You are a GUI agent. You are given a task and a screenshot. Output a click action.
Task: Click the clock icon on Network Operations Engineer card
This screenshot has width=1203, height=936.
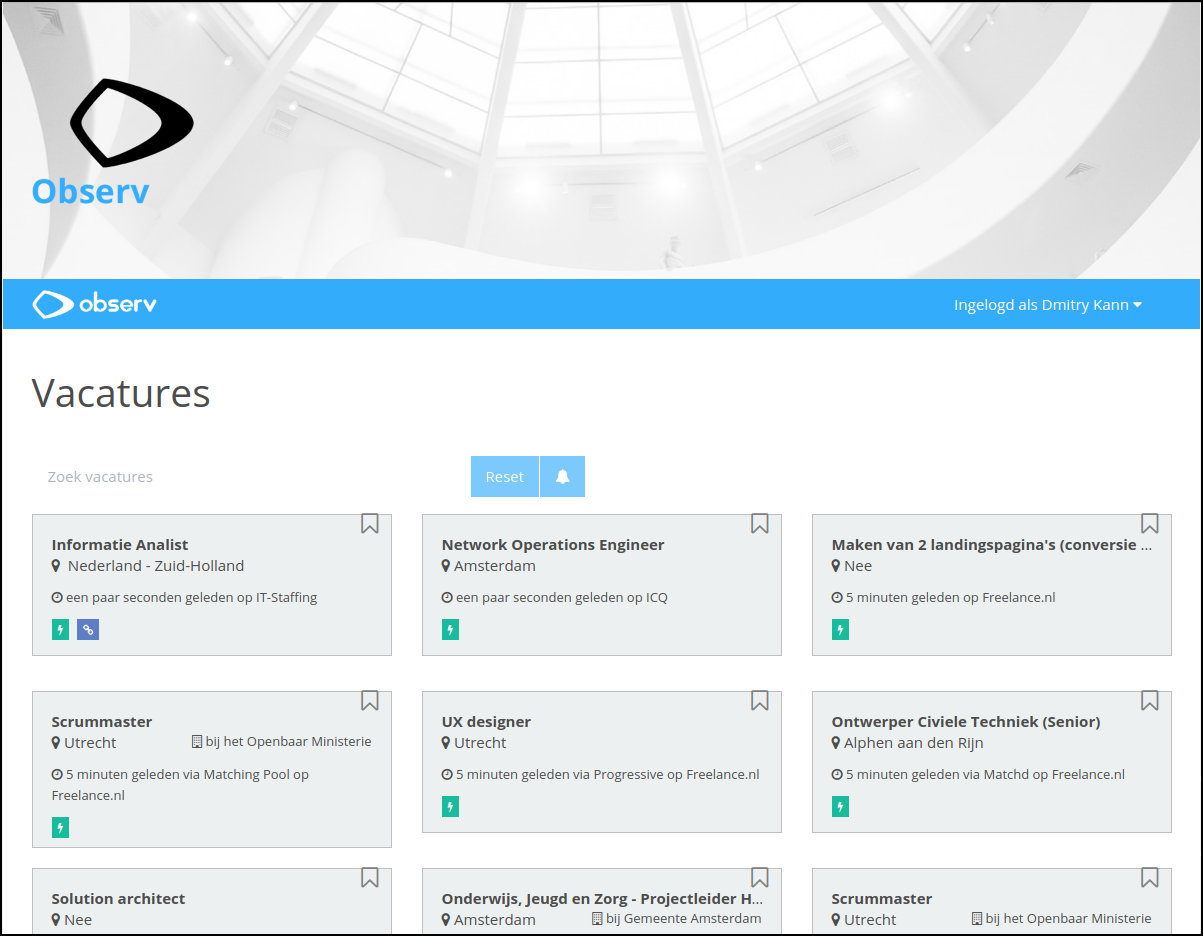pyautogui.click(x=447, y=598)
